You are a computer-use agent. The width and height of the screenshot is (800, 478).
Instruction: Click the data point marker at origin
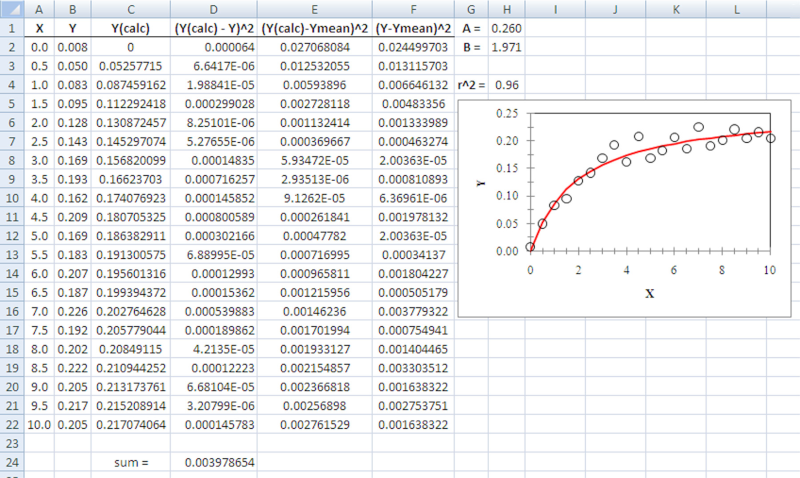click(531, 247)
